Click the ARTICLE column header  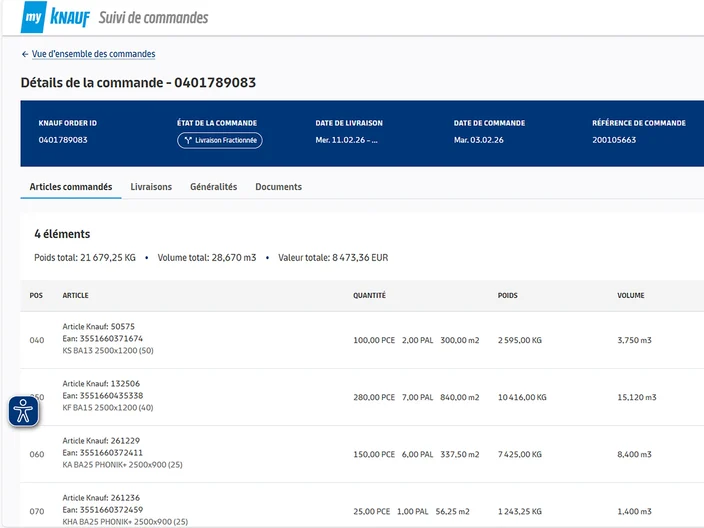coord(75,295)
